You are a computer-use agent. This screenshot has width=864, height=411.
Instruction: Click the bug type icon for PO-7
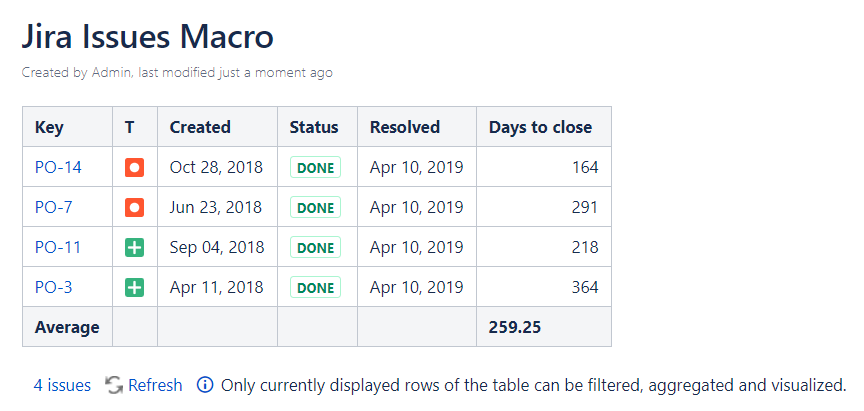tap(134, 207)
